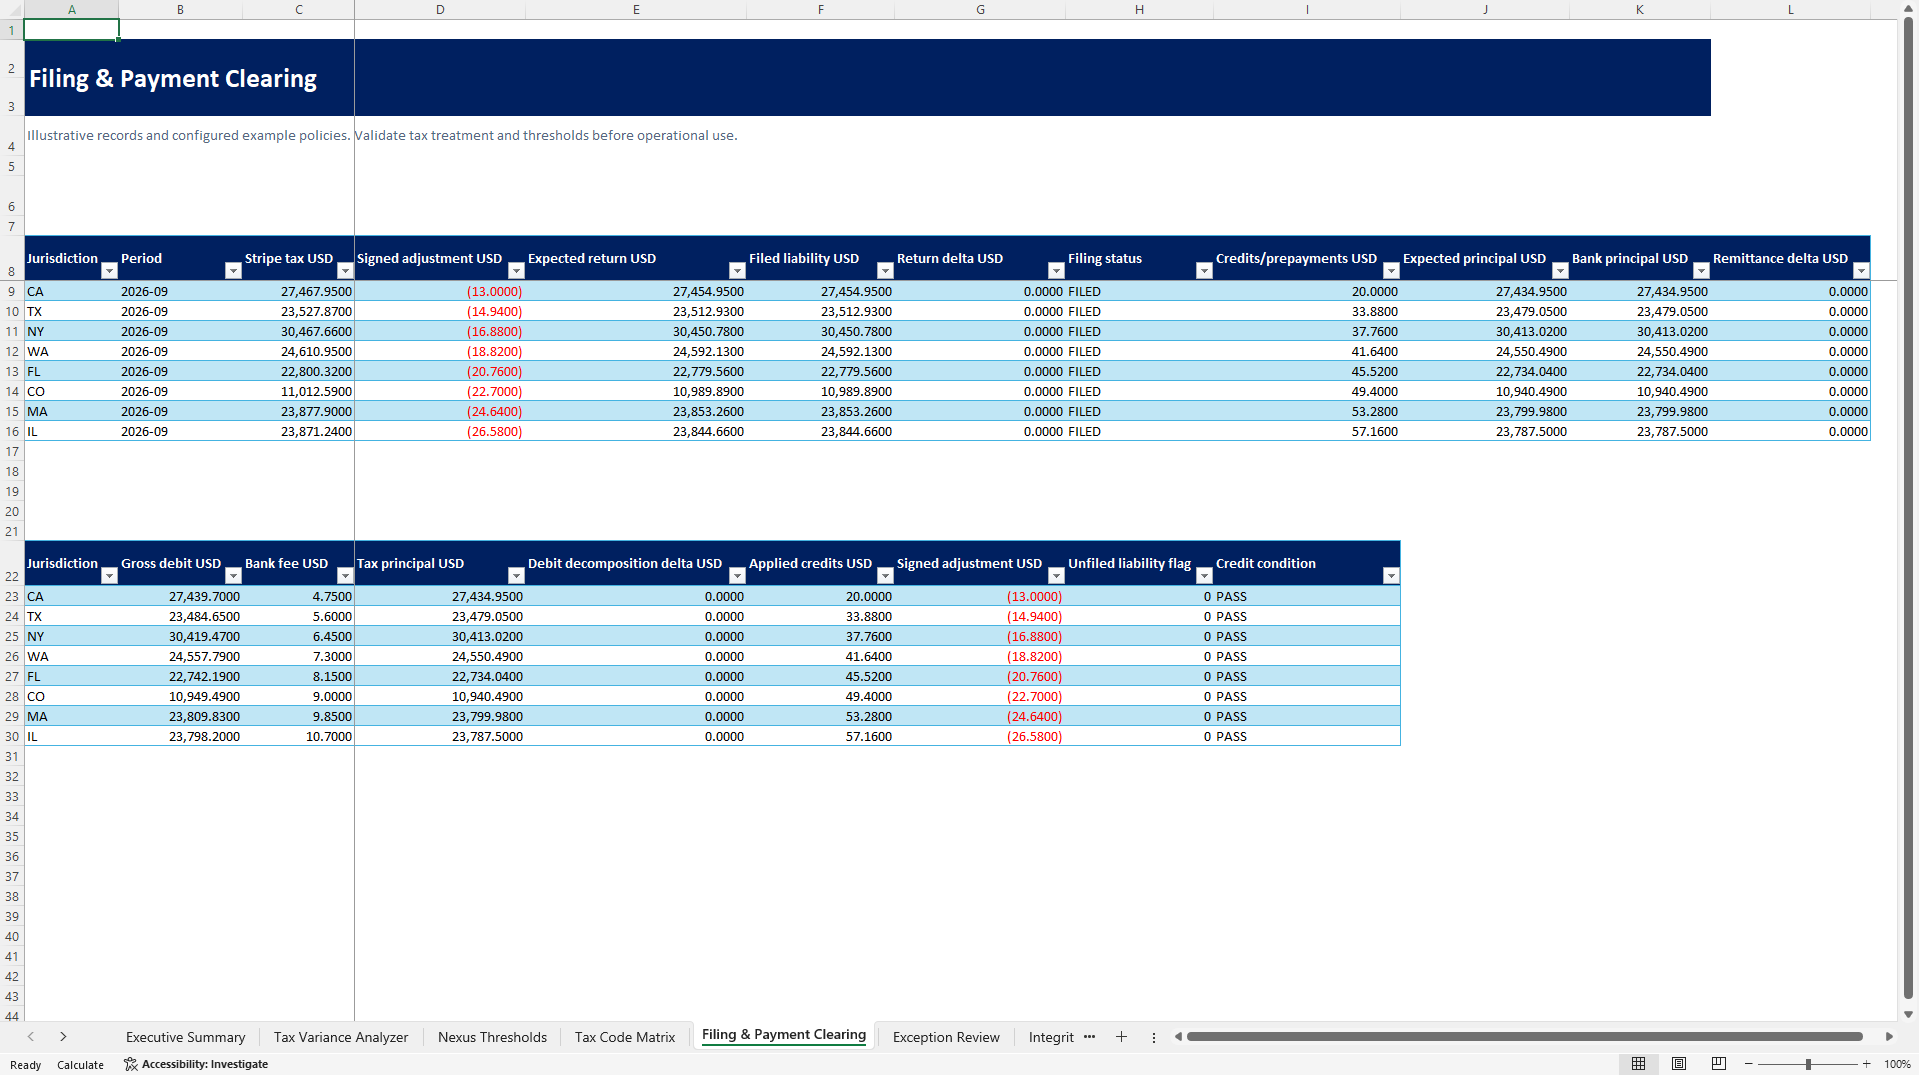Click horizontal scrollbar right arrow
Image resolution: width=1919 pixels, height=1075 pixels.
coord(1889,1037)
